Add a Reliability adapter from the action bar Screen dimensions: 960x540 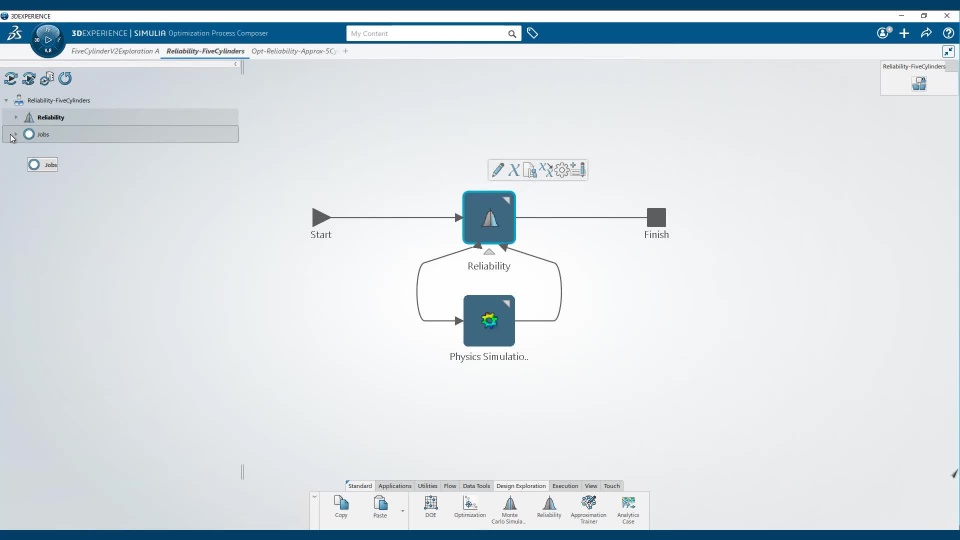(x=549, y=507)
